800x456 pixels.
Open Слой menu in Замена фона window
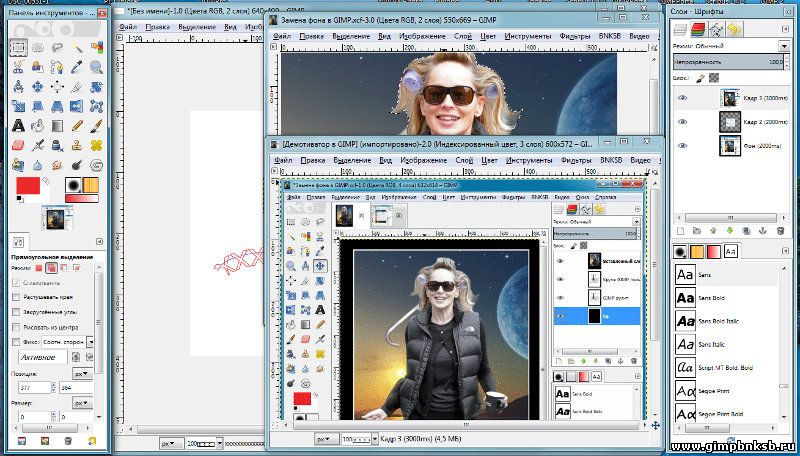tap(462, 36)
